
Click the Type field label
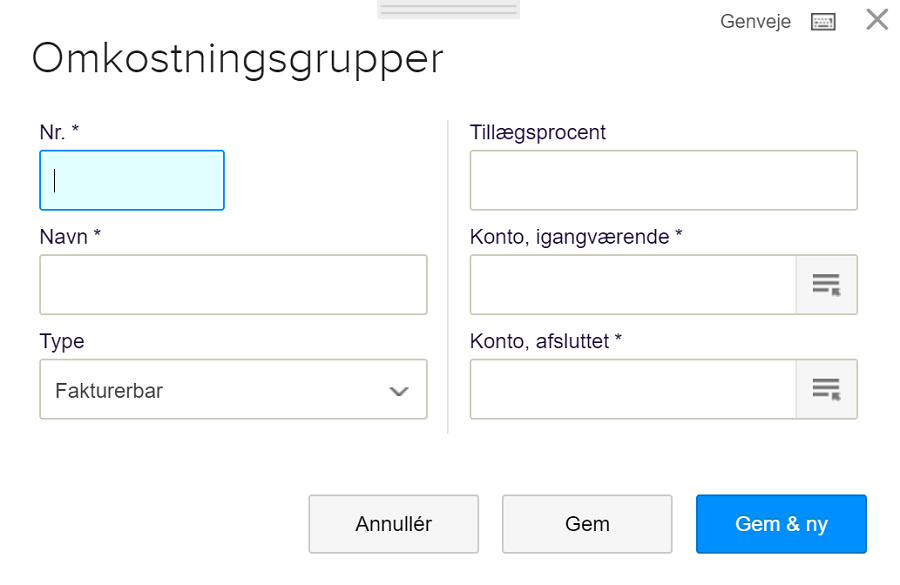(62, 342)
